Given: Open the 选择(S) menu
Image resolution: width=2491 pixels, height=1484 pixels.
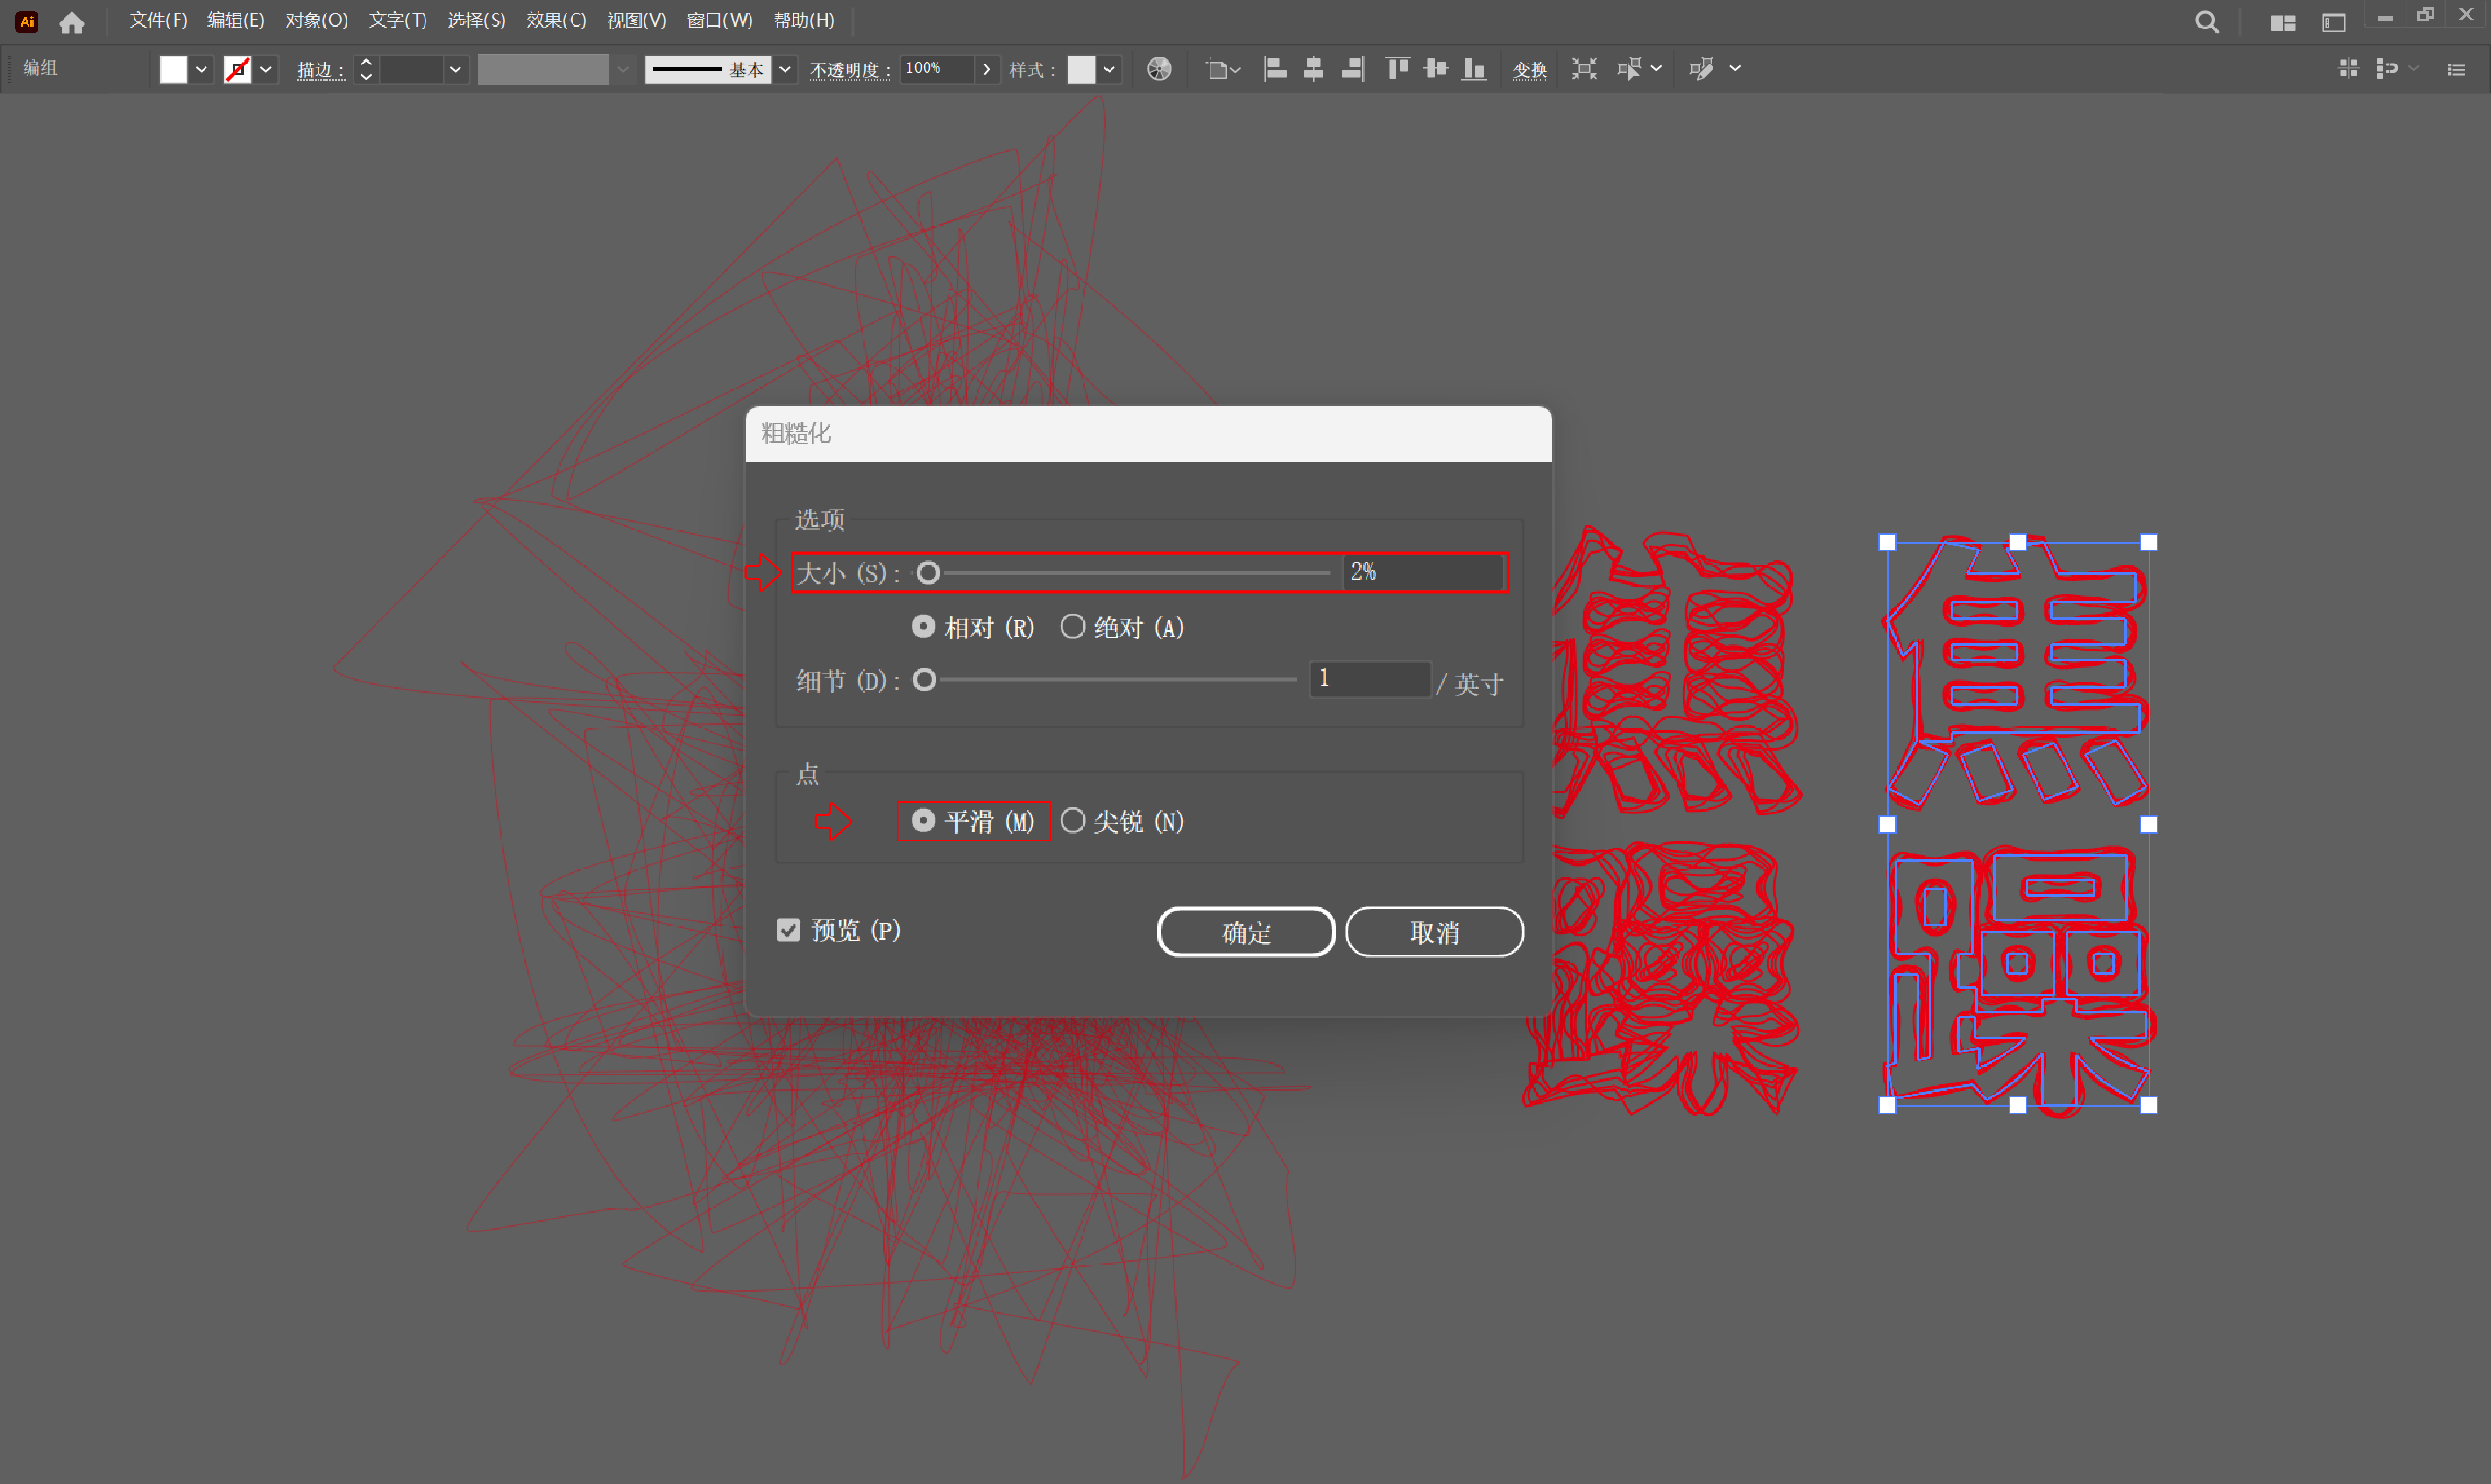Looking at the screenshot, I should point(476,20).
